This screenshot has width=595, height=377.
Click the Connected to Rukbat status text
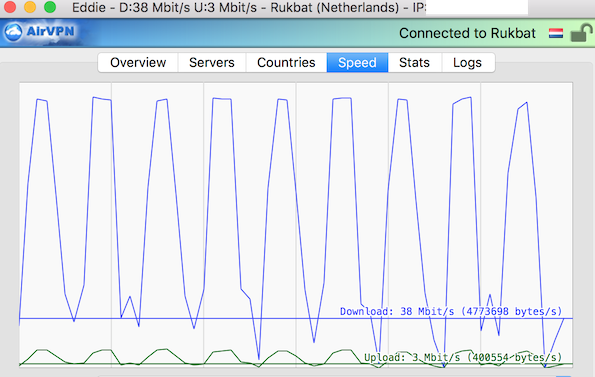pos(467,33)
